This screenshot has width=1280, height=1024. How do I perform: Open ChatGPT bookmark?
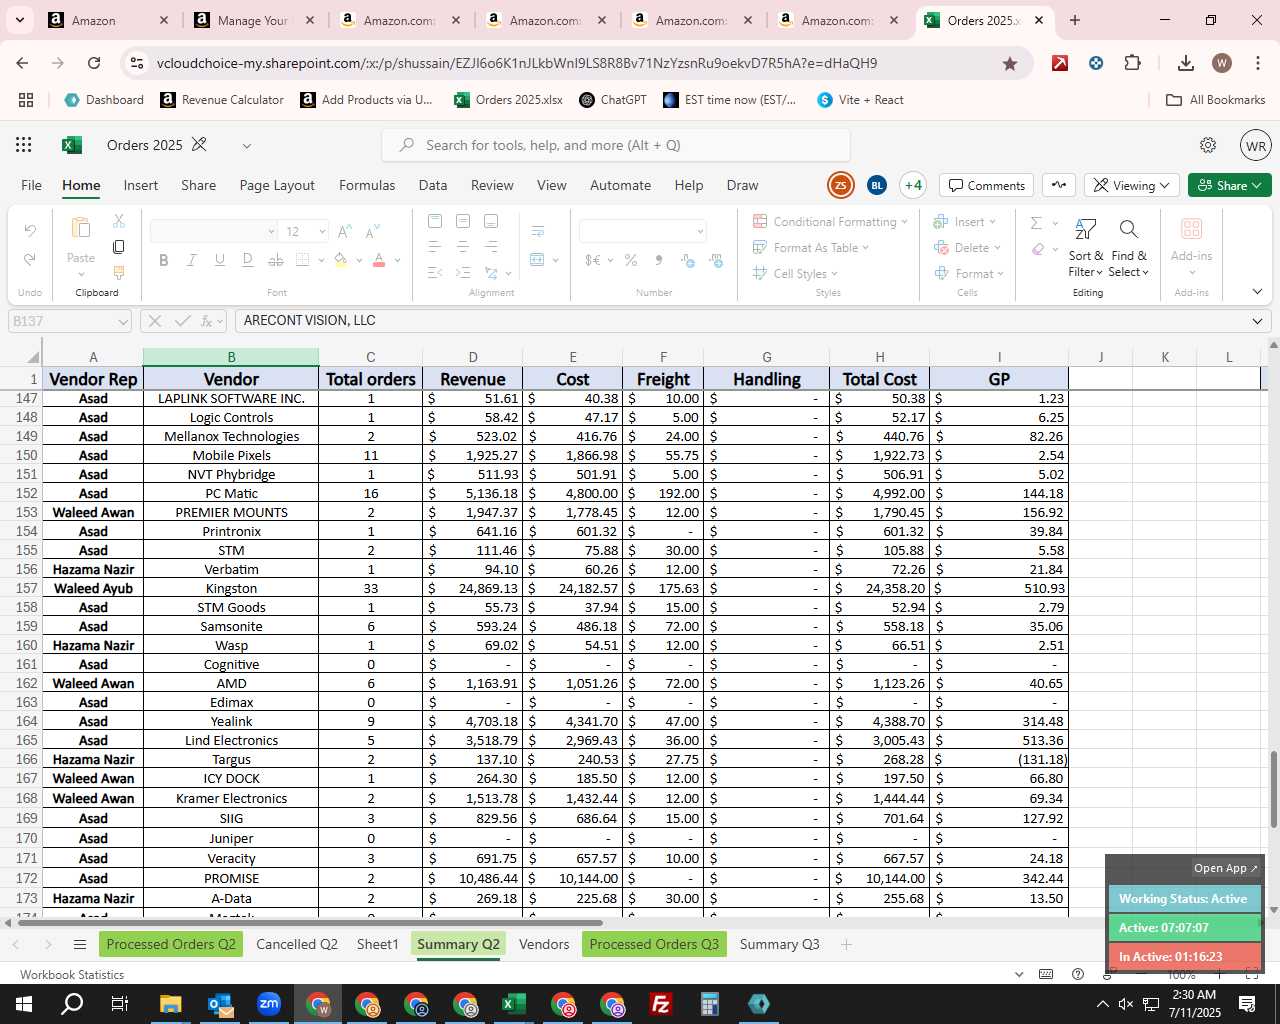[x=613, y=100]
